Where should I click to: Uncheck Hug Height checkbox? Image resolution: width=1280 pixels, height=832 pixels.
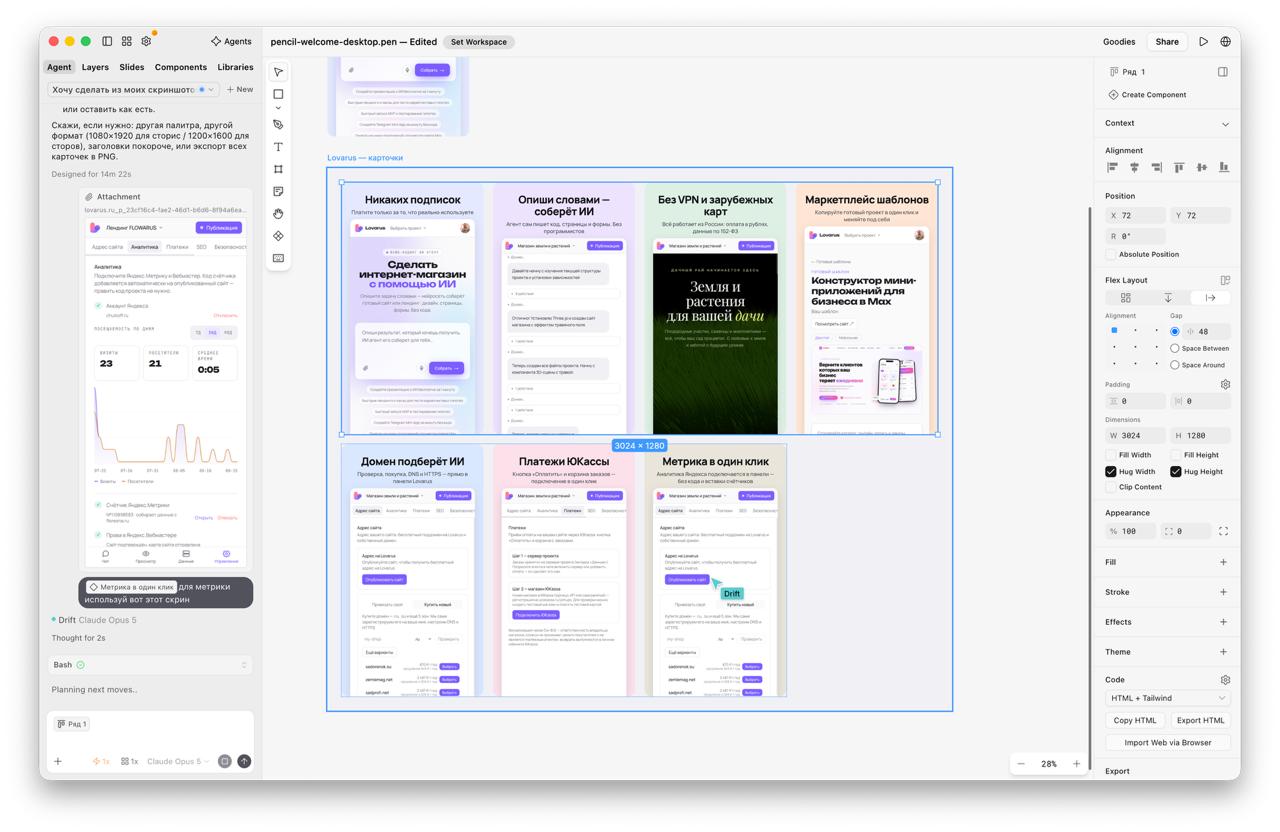pos(1176,471)
